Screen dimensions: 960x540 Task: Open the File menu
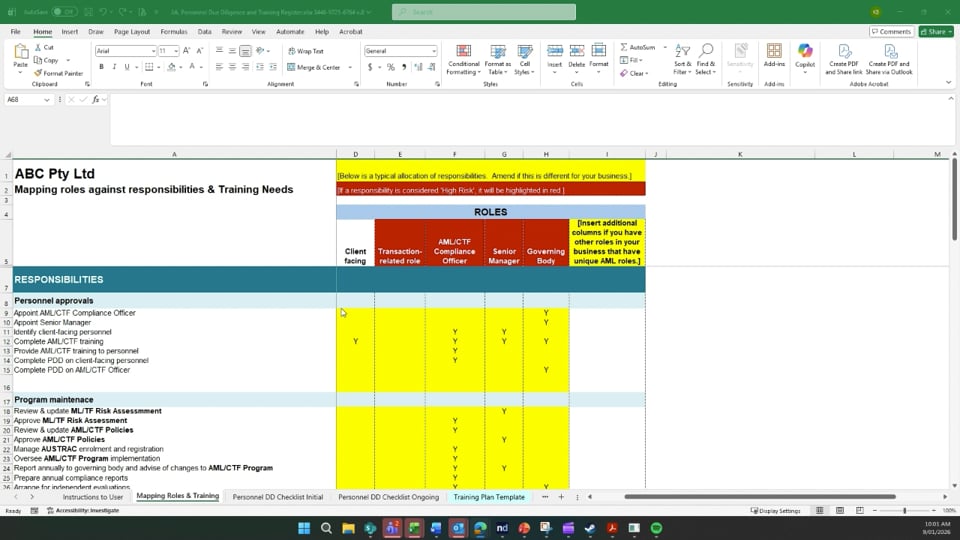pos(15,32)
